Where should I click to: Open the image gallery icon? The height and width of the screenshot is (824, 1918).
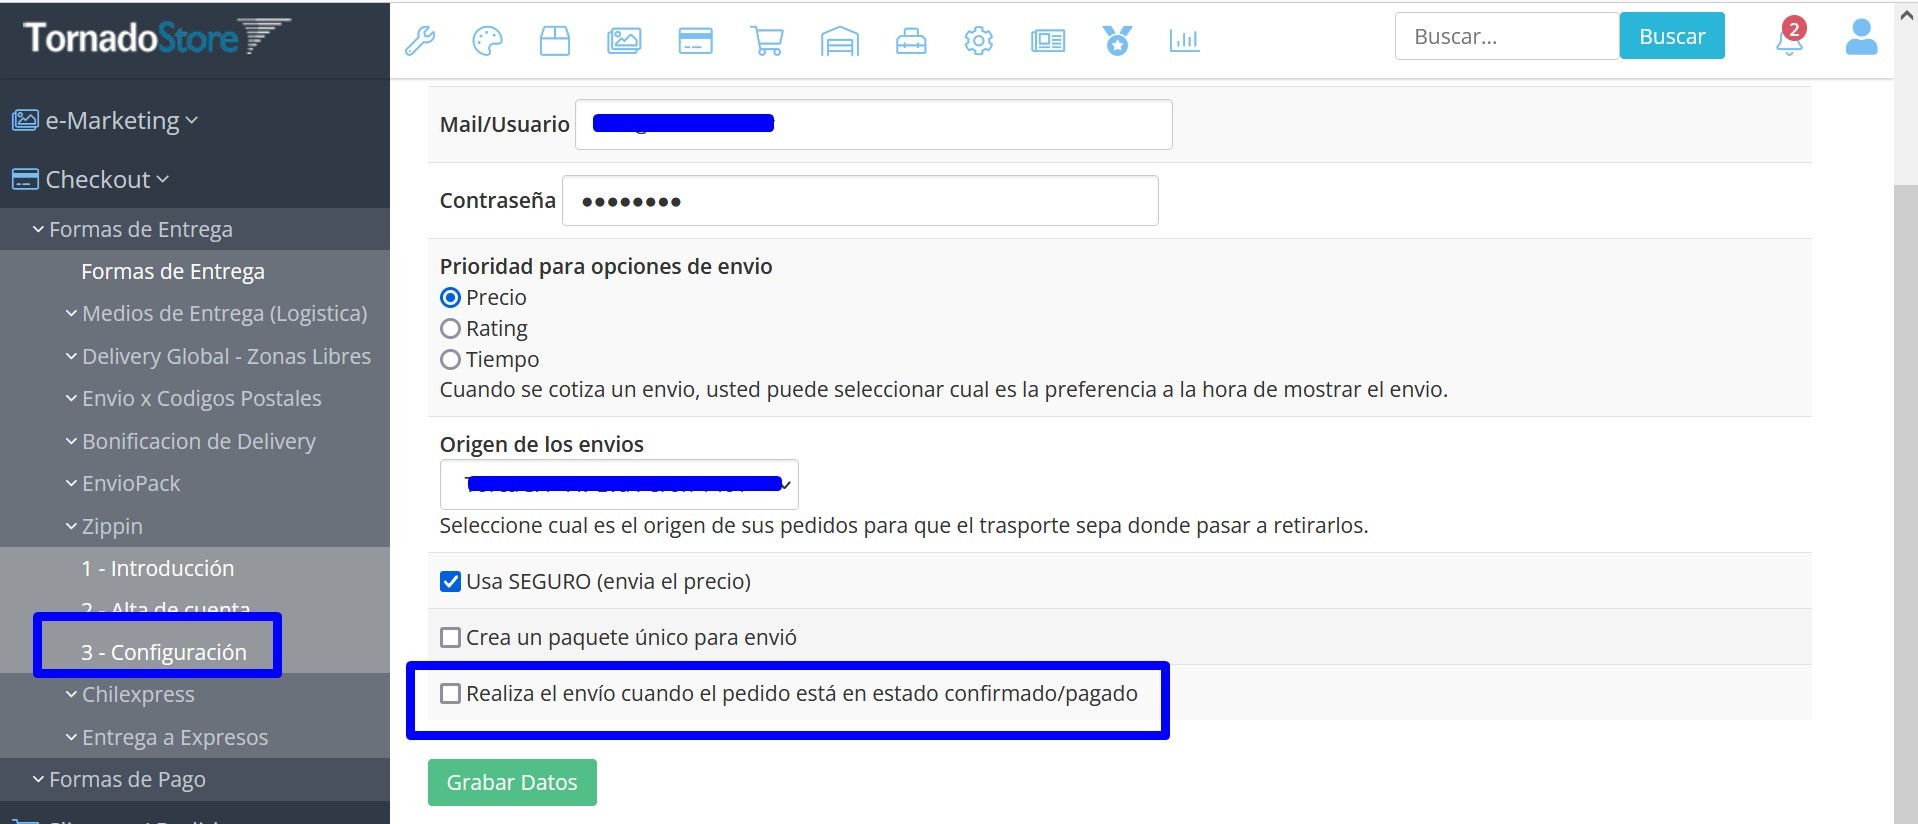pos(624,41)
